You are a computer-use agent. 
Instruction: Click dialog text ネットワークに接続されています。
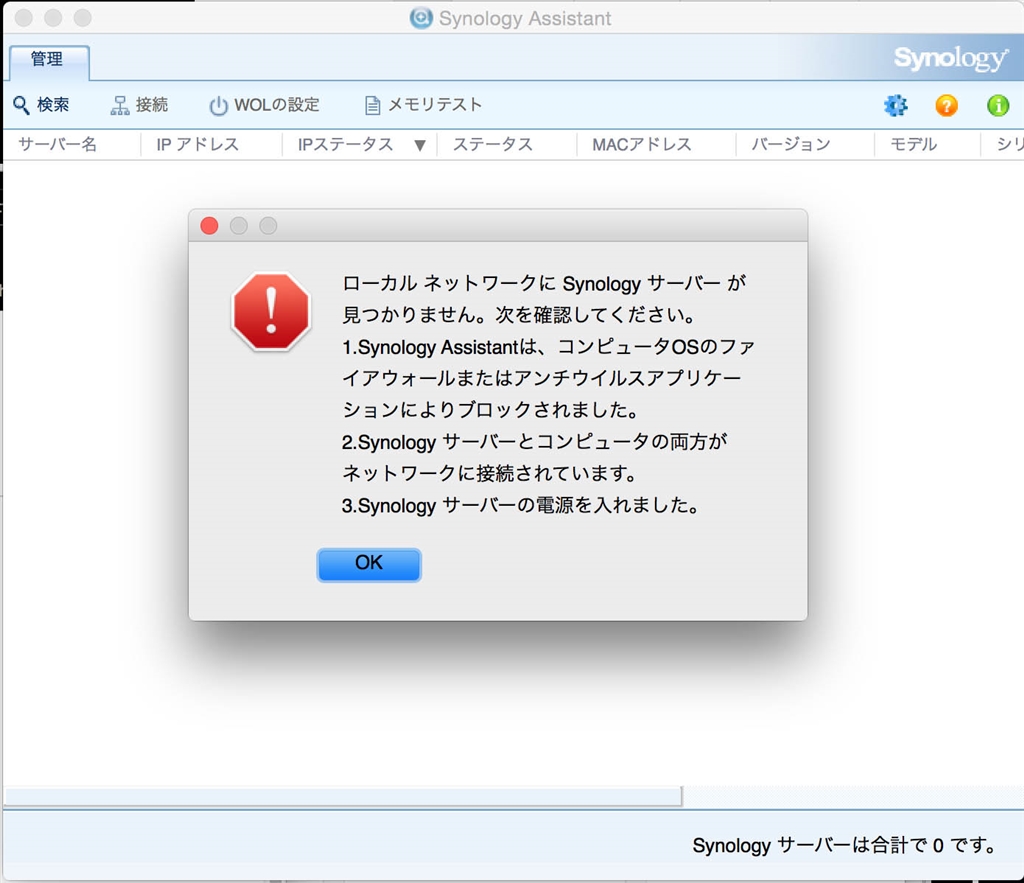[x=490, y=474]
